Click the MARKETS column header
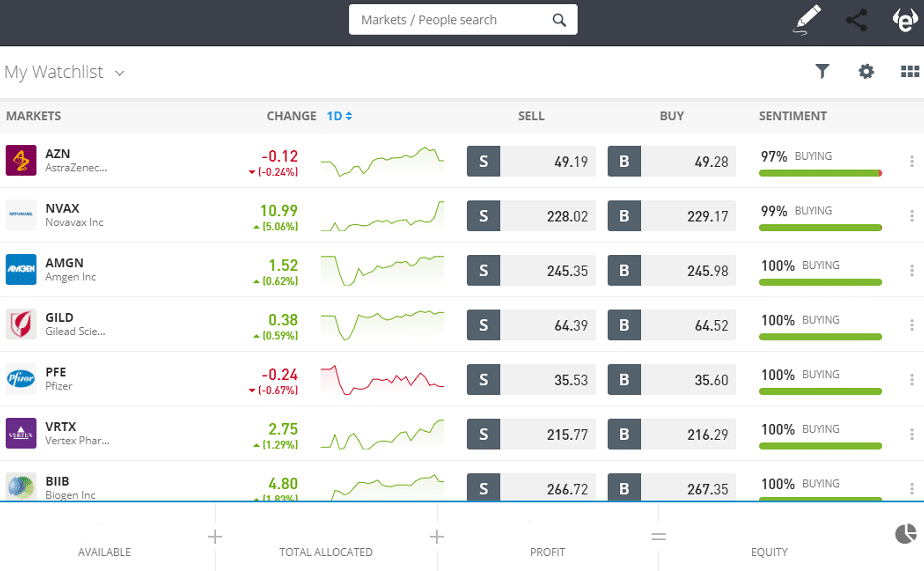924x571 pixels. click(x=34, y=116)
